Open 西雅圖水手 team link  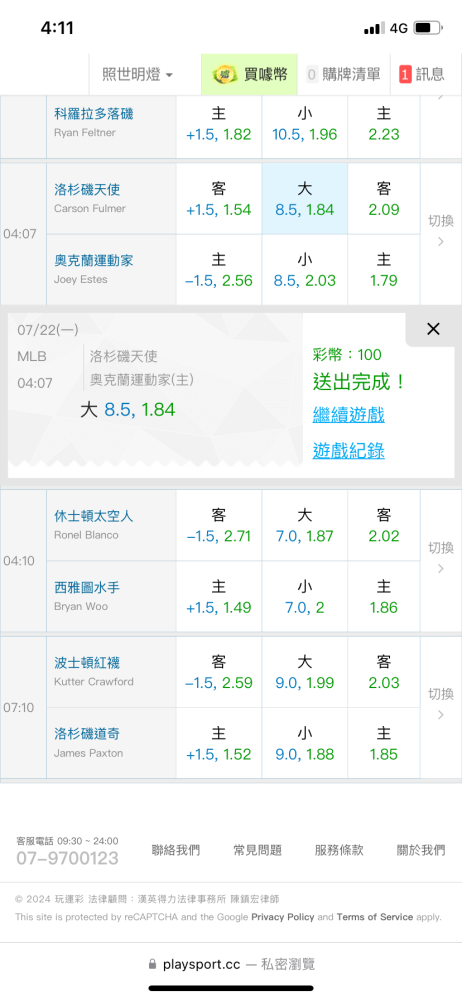click(x=87, y=587)
